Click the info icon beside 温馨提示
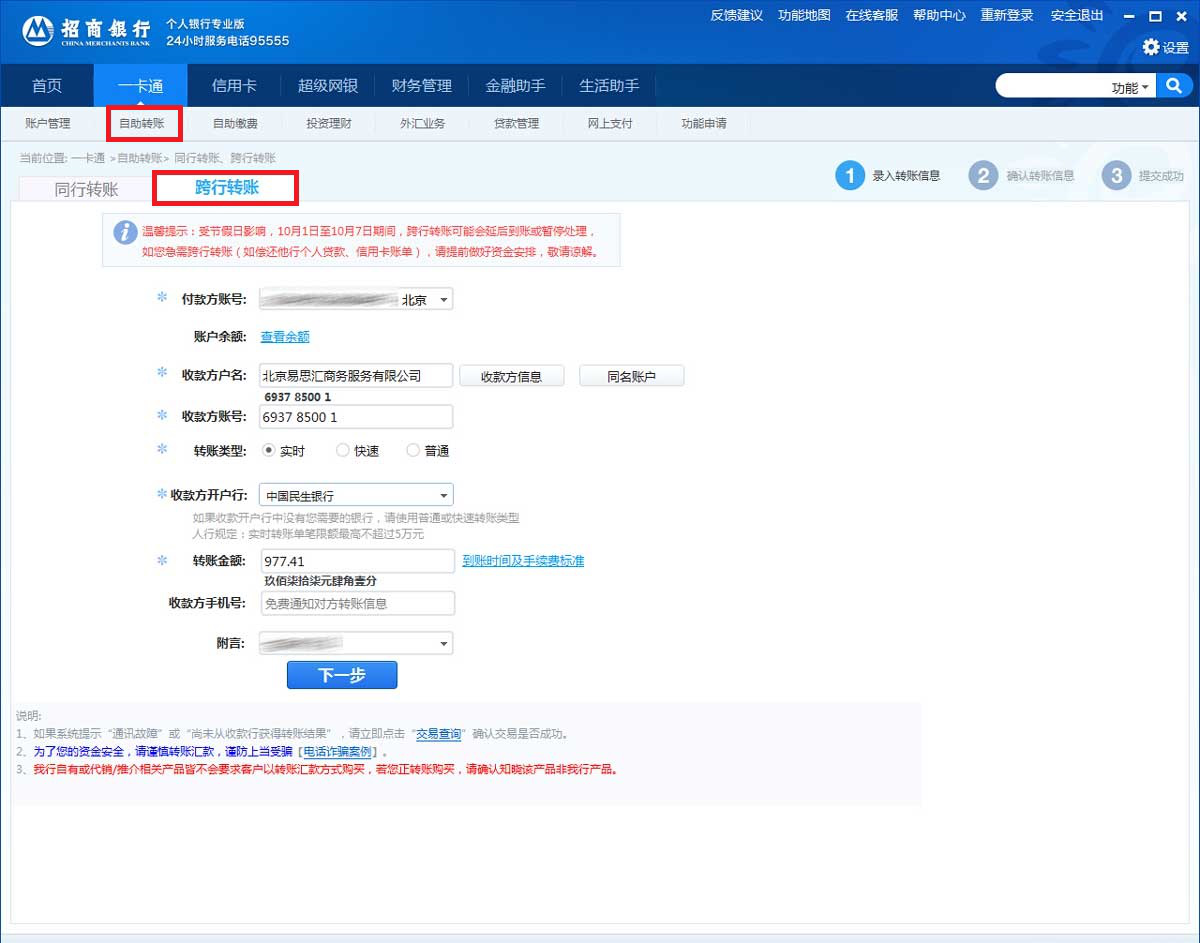1200x943 pixels. [125, 232]
